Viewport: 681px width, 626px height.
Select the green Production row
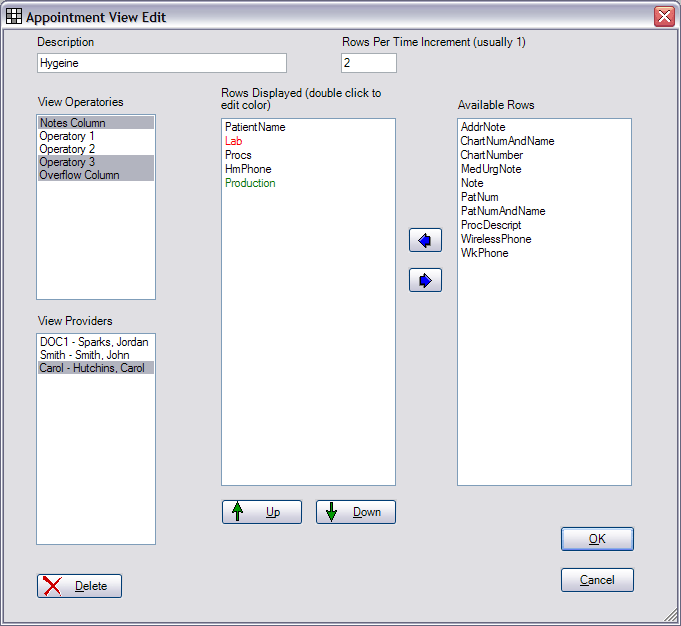(250, 184)
